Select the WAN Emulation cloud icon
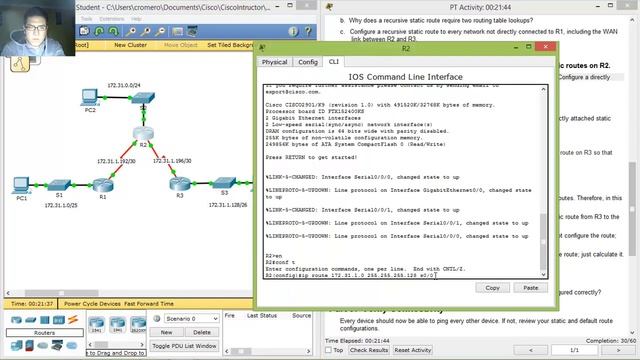The height and width of the screenshot is (360, 640). click(x=42, y=346)
